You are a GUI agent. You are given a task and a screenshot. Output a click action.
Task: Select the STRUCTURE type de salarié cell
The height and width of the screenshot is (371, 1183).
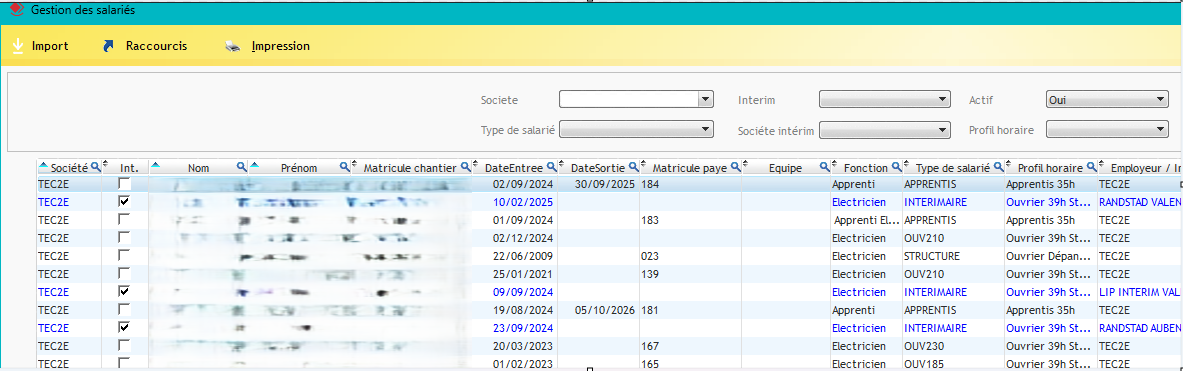(953, 256)
